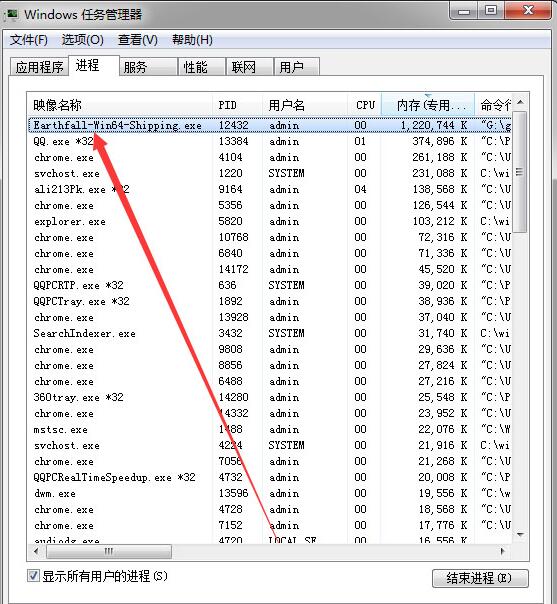Open the 查看(V) menu
This screenshot has width=557, height=604.
[x=138, y=40]
